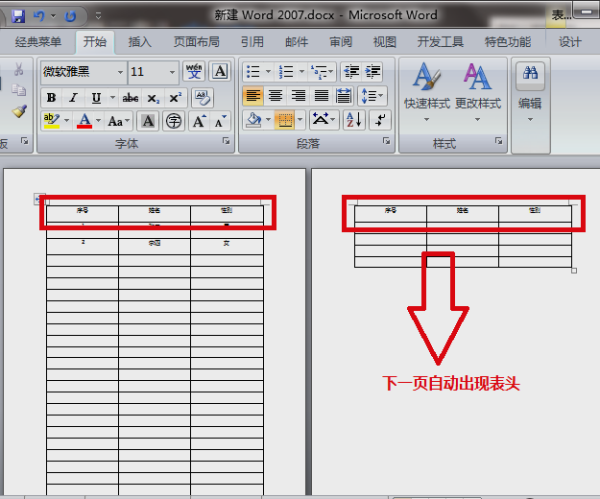Clear formatting with the eraser icon

coord(202,98)
